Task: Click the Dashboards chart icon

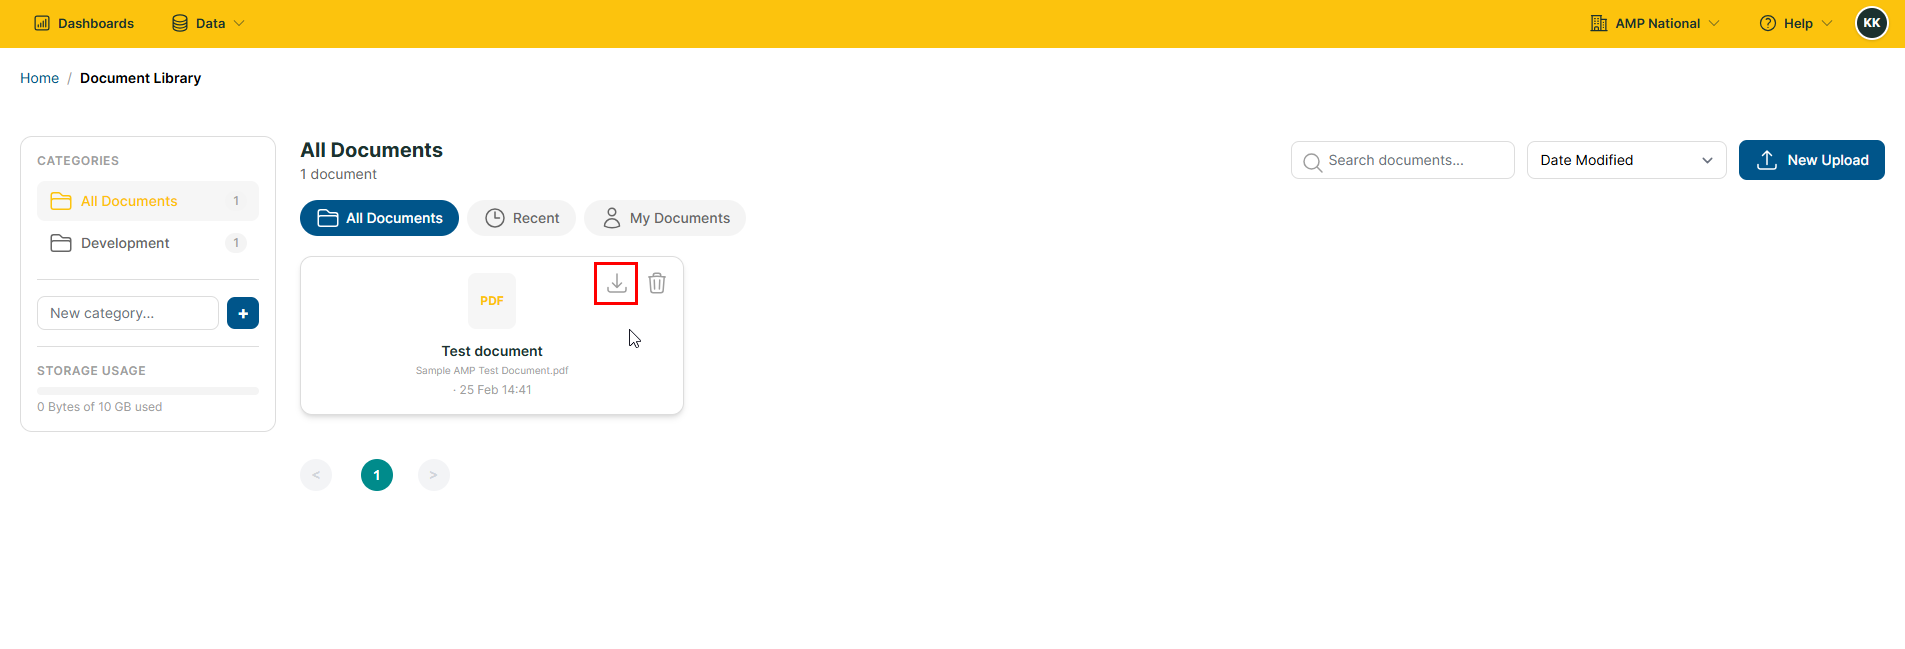Action: [42, 23]
